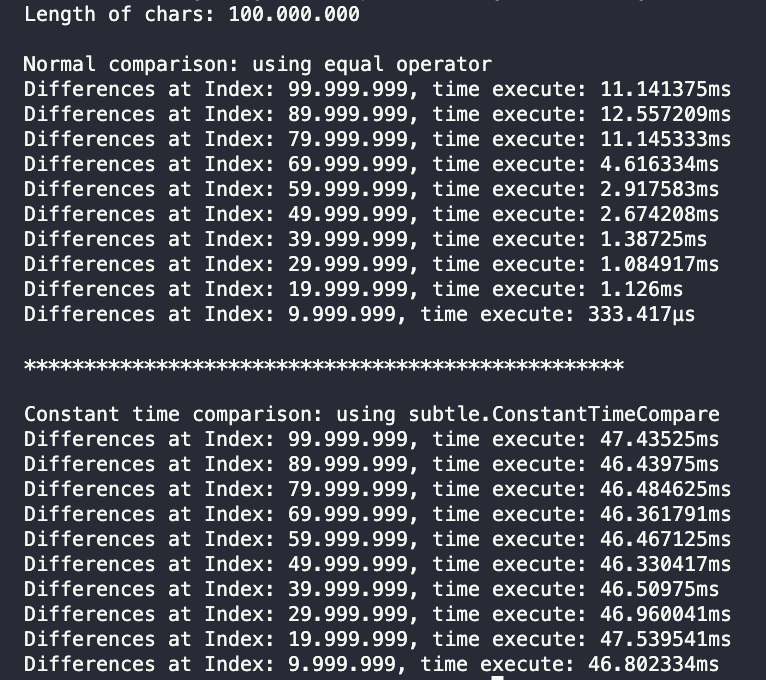The width and height of the screenshot is (766, 680).
Task: Click the 333.417µs execution time value
Action: click(x=641, y=314)
